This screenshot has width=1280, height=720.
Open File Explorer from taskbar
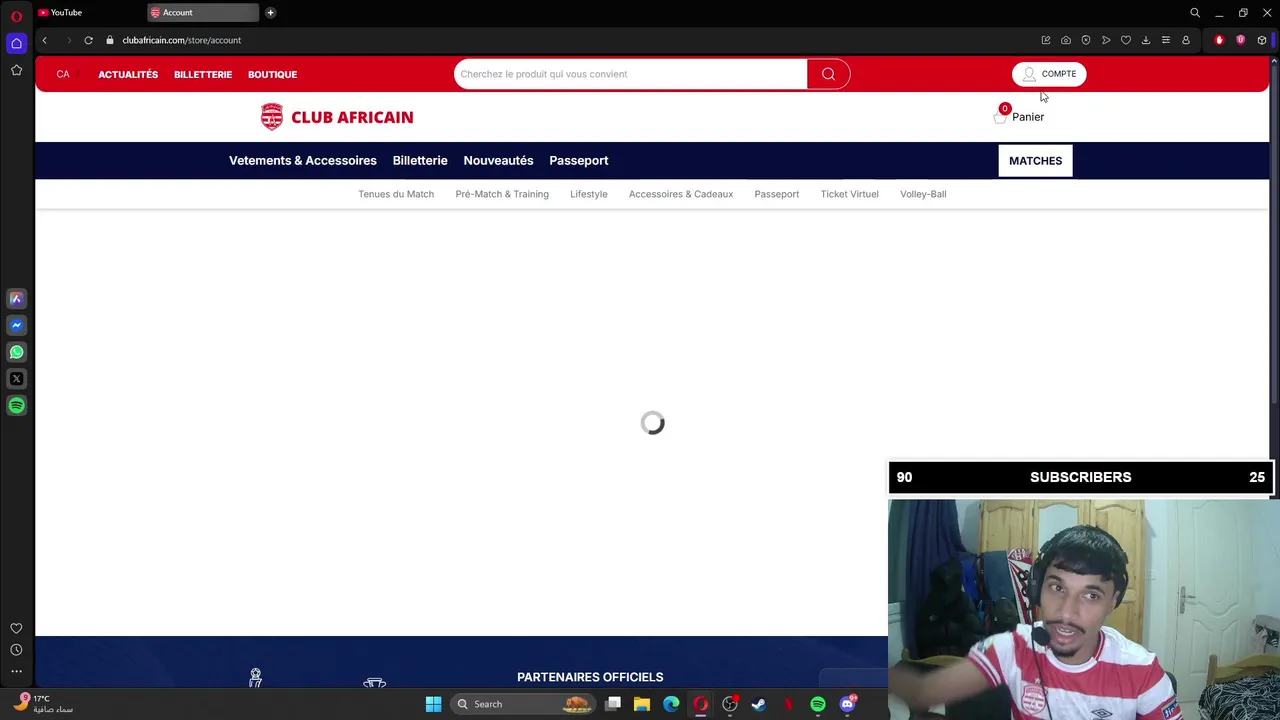tap(642, 704)
